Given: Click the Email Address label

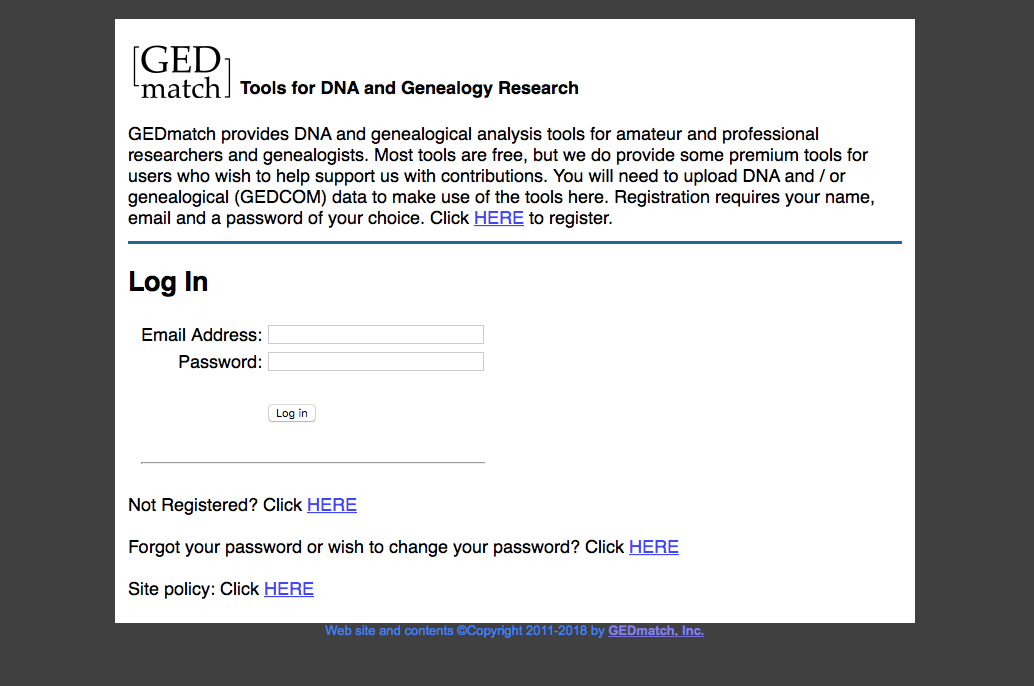Looking at the screenshot, I should 201,335.
